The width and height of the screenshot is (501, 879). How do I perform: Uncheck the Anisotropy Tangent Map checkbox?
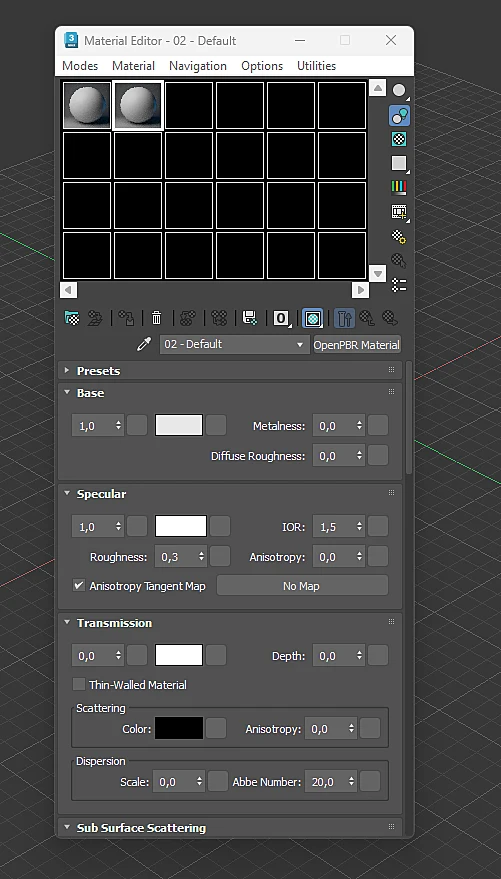coord(79,586)
